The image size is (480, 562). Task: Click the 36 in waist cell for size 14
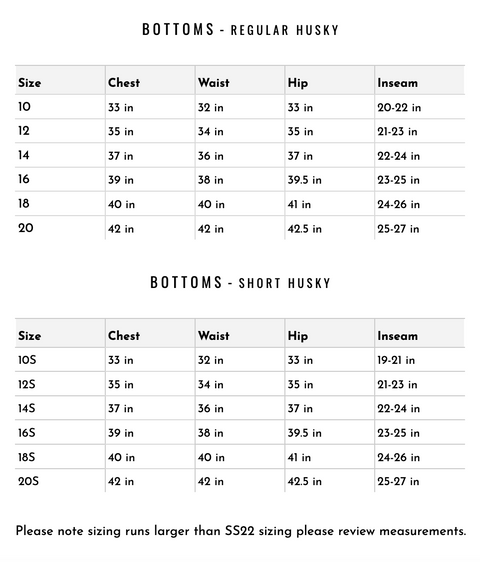click(211, 156)
